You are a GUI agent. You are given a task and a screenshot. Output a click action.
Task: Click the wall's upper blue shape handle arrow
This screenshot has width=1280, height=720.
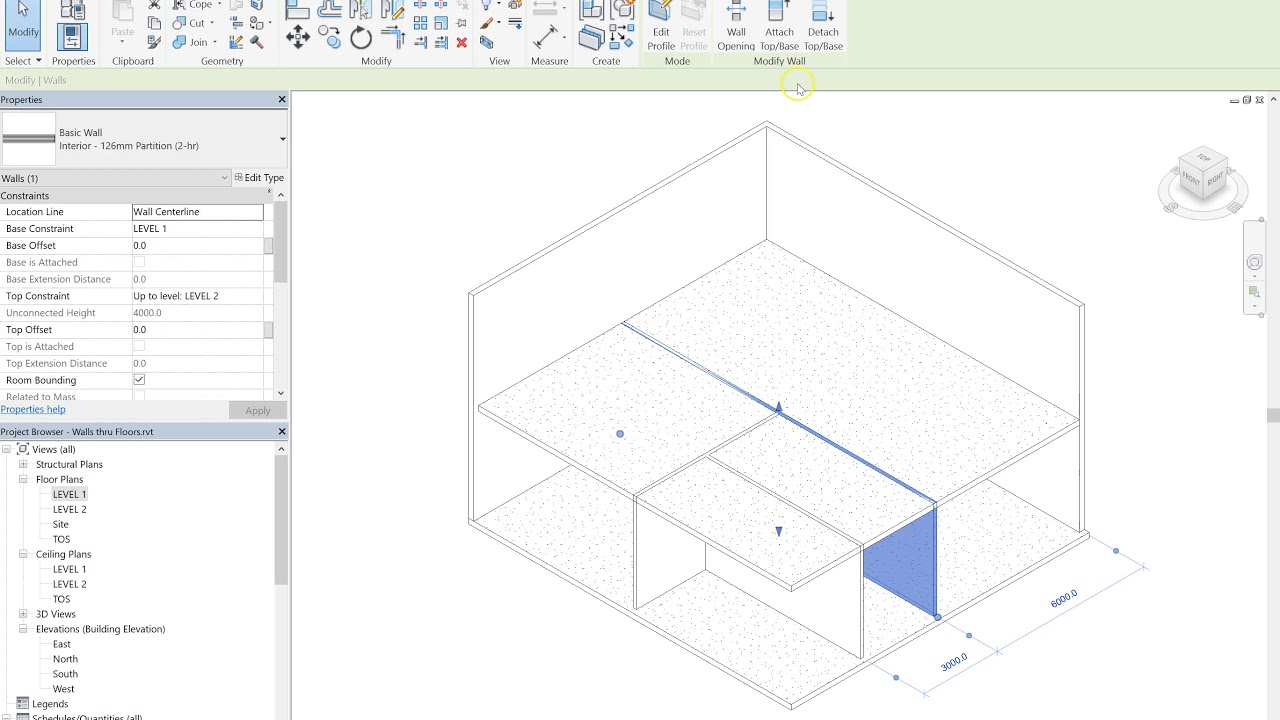[x=778, y=407]
